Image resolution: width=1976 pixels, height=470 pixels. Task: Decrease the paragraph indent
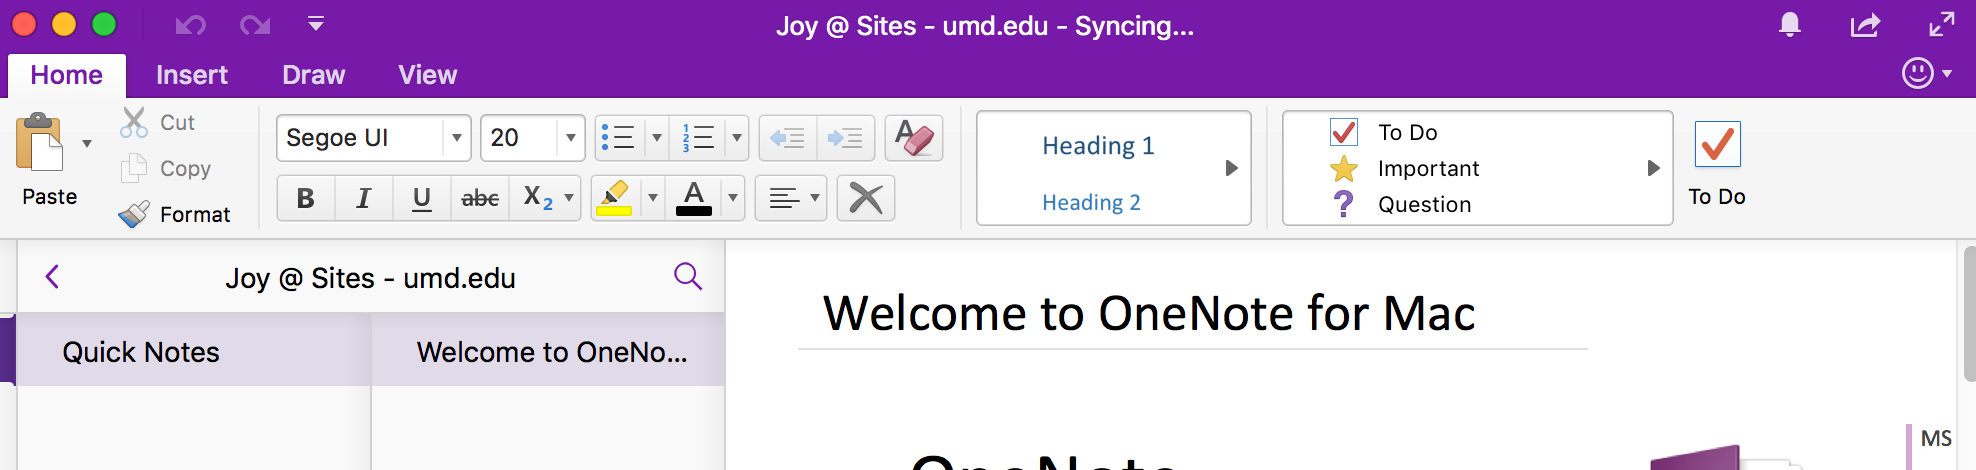point(788,138)
